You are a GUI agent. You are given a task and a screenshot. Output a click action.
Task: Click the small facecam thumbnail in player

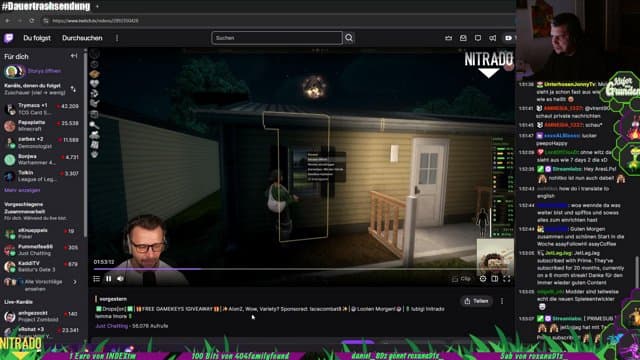coord(495,256)
